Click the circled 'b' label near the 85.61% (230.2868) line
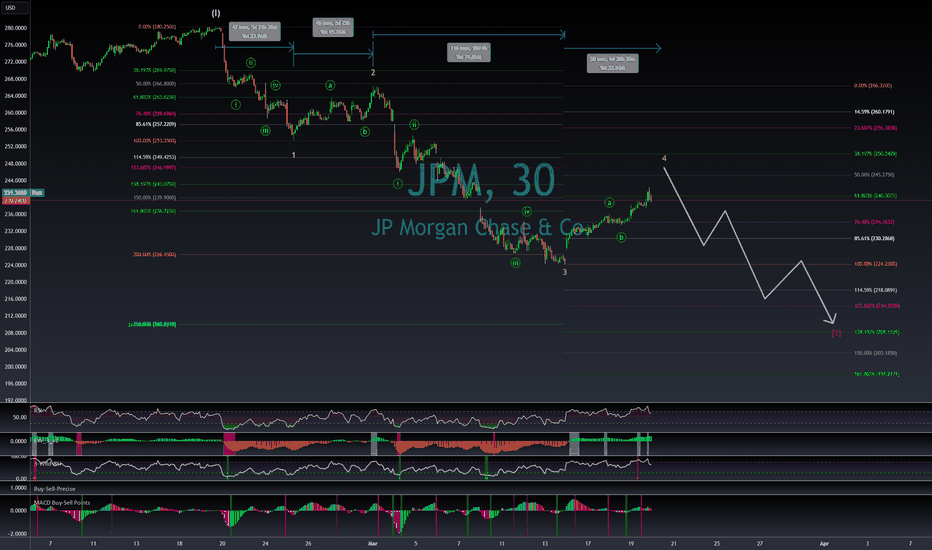 click(621, 237)
